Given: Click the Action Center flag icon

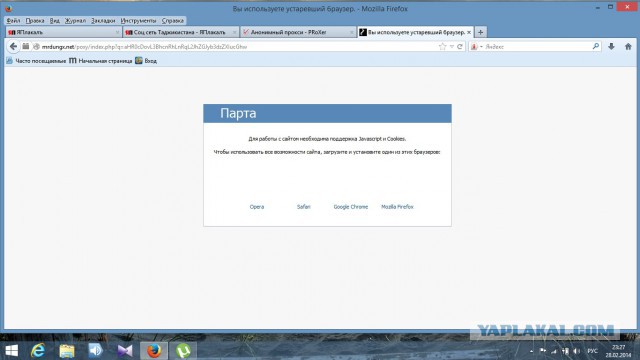Looking at the screenshot, I should pyautogui.click(x=543, y=351).
